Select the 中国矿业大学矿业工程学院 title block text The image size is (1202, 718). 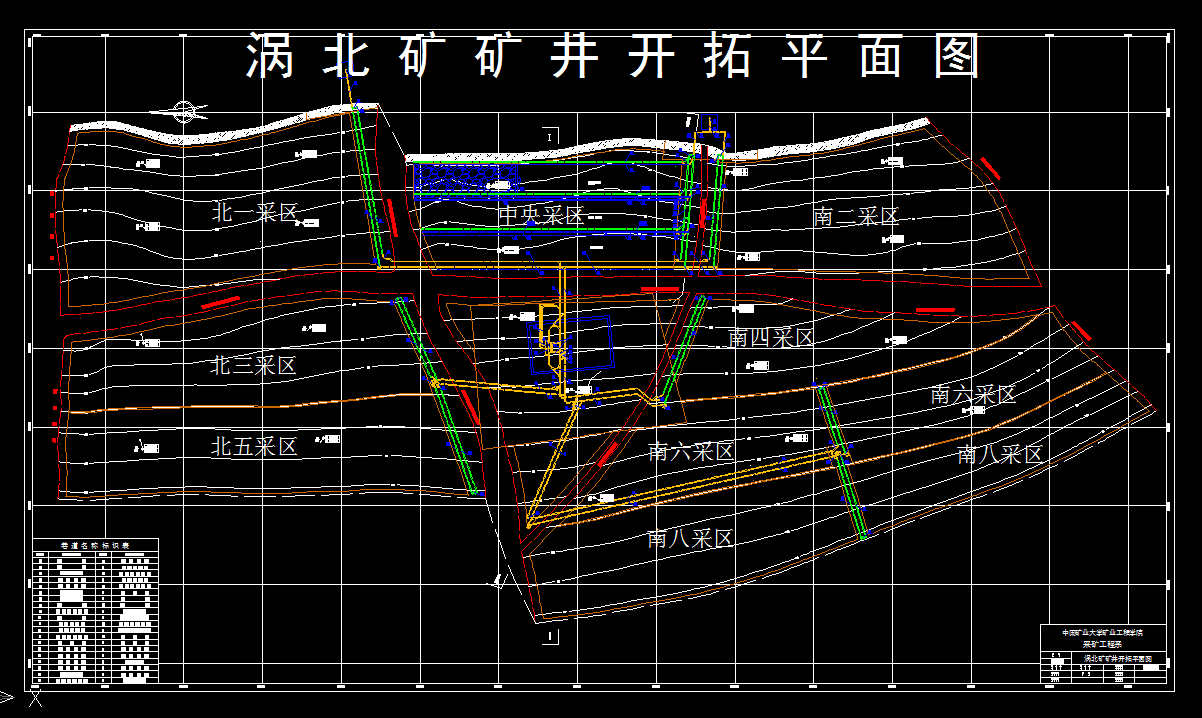[1103, 632]
